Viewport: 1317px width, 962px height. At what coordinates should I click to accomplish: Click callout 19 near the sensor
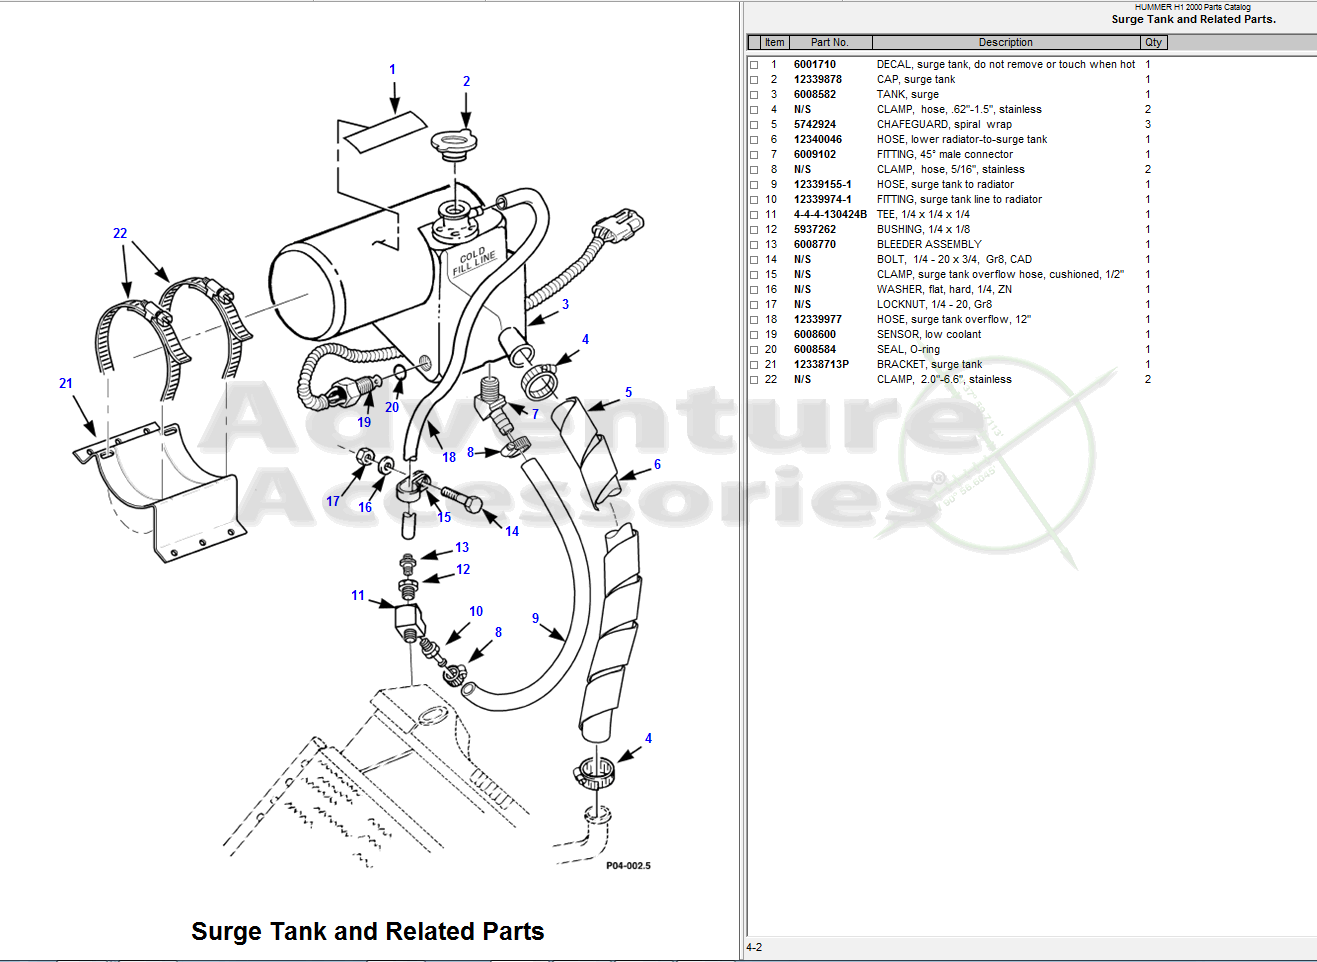364,423
